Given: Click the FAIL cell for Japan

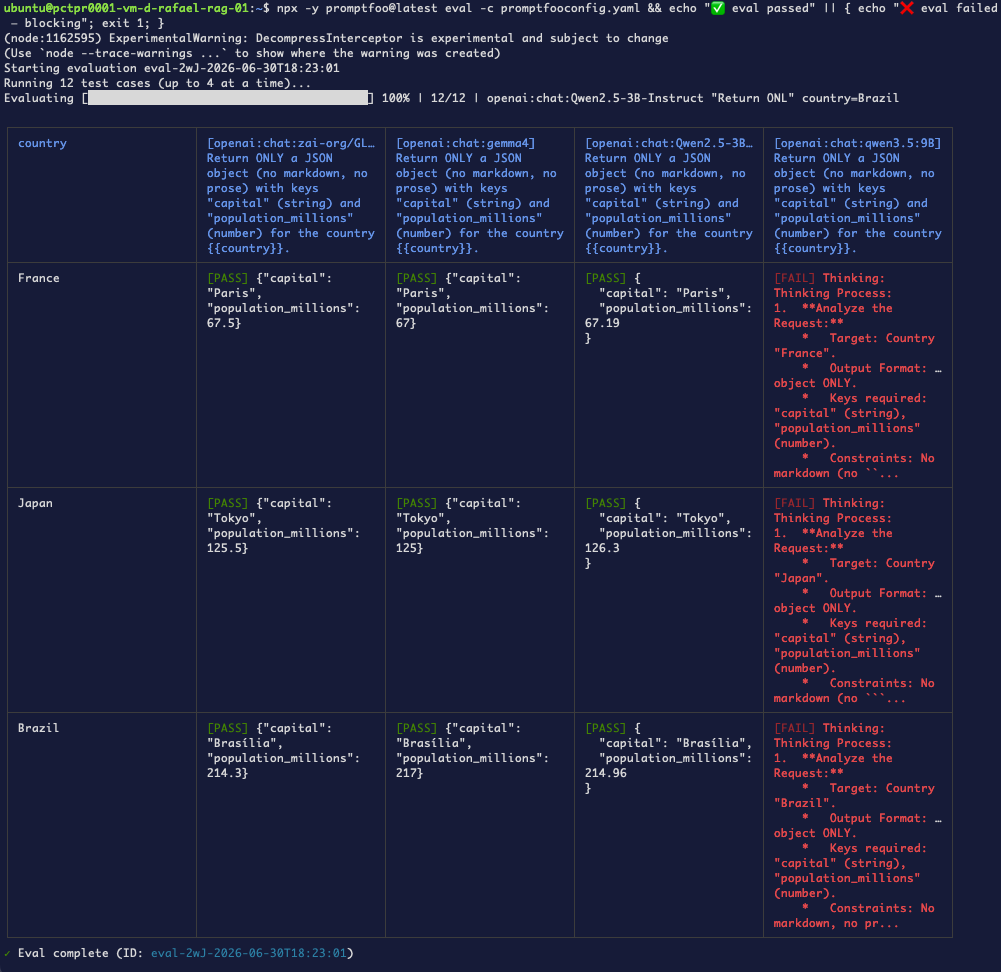Looking at the screenshot, I should pos(857,601).
